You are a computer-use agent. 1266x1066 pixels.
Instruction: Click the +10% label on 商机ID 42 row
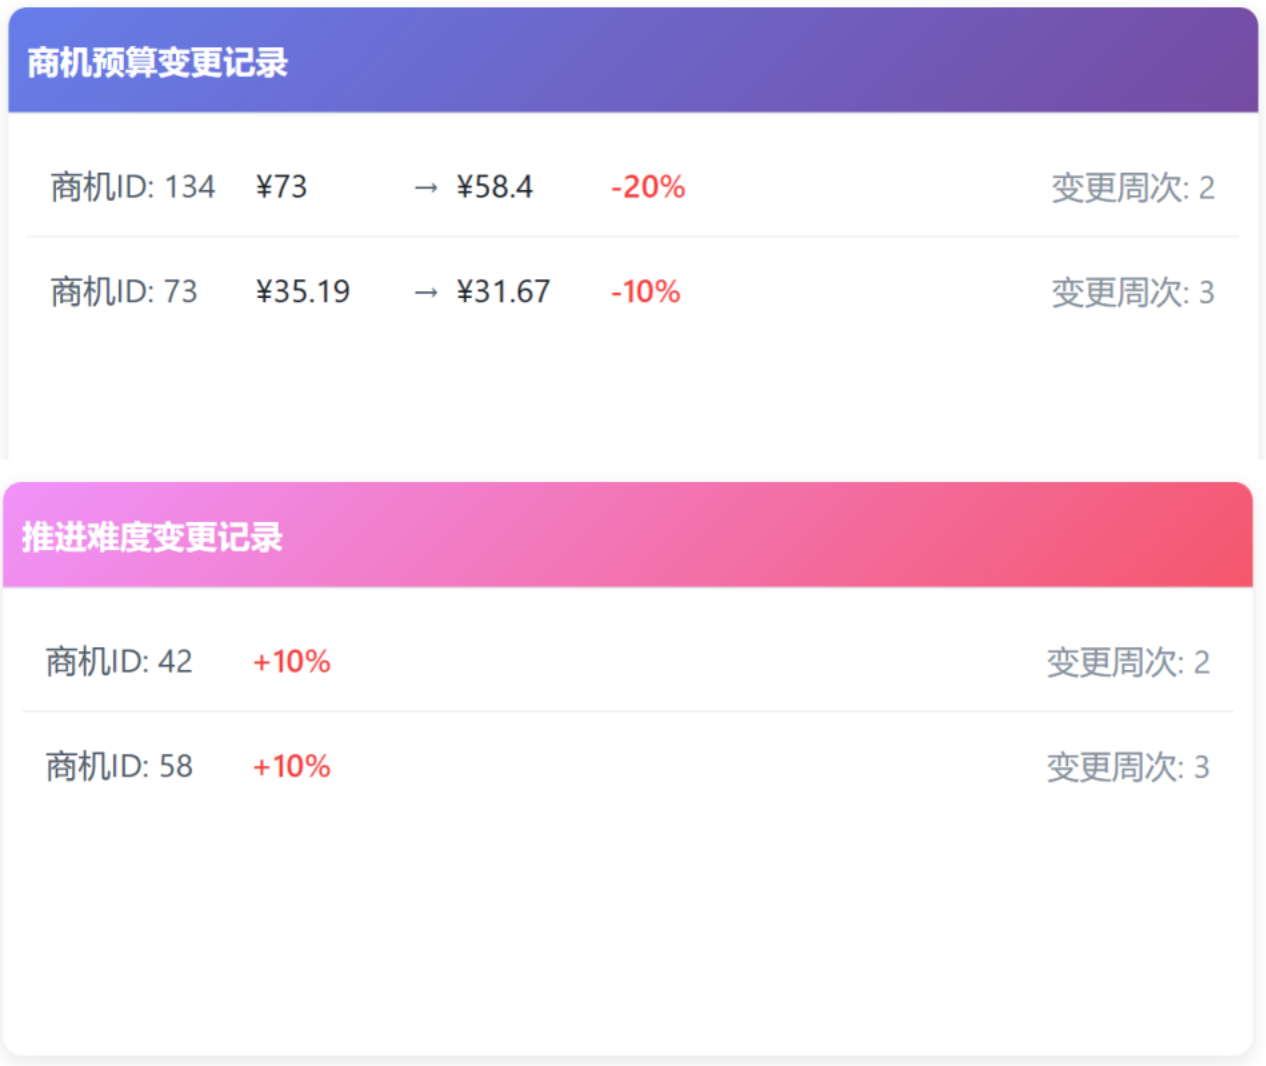pyautogui.click(x=291, y=661)
